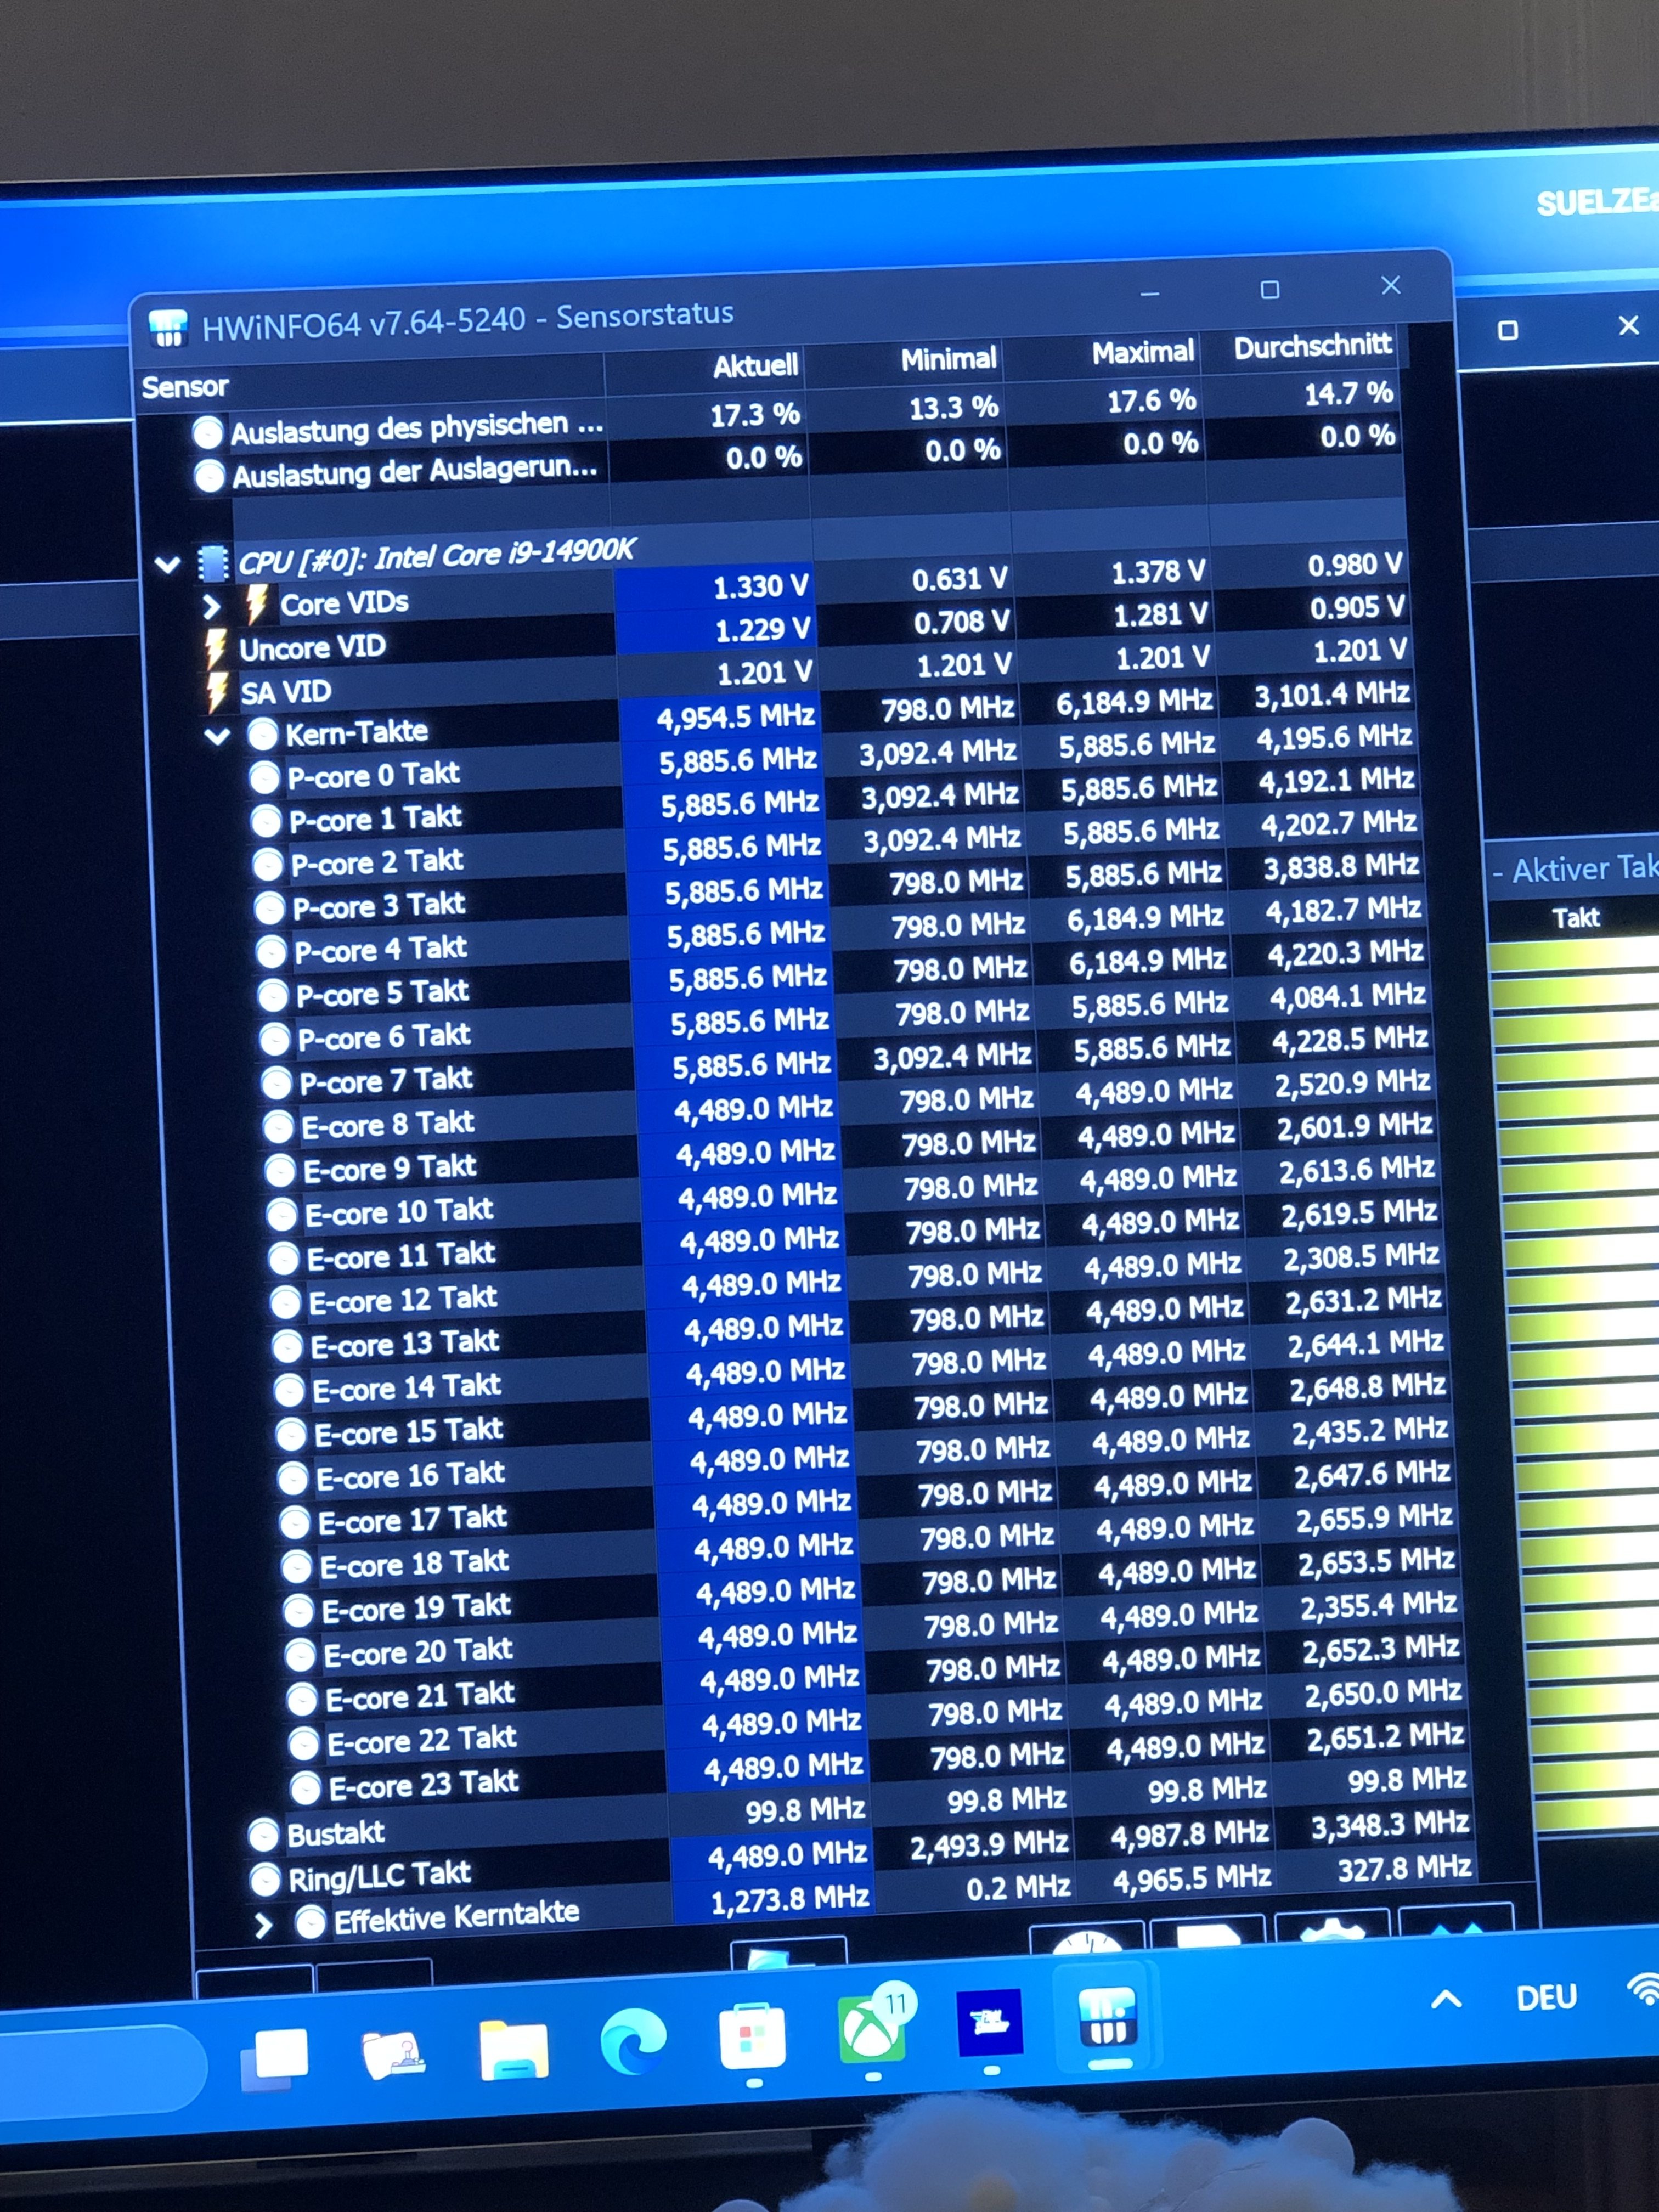Show hidden icons via the tray chevron
Viewport: 1659px width, 2212px height.
point(1446,1999)
